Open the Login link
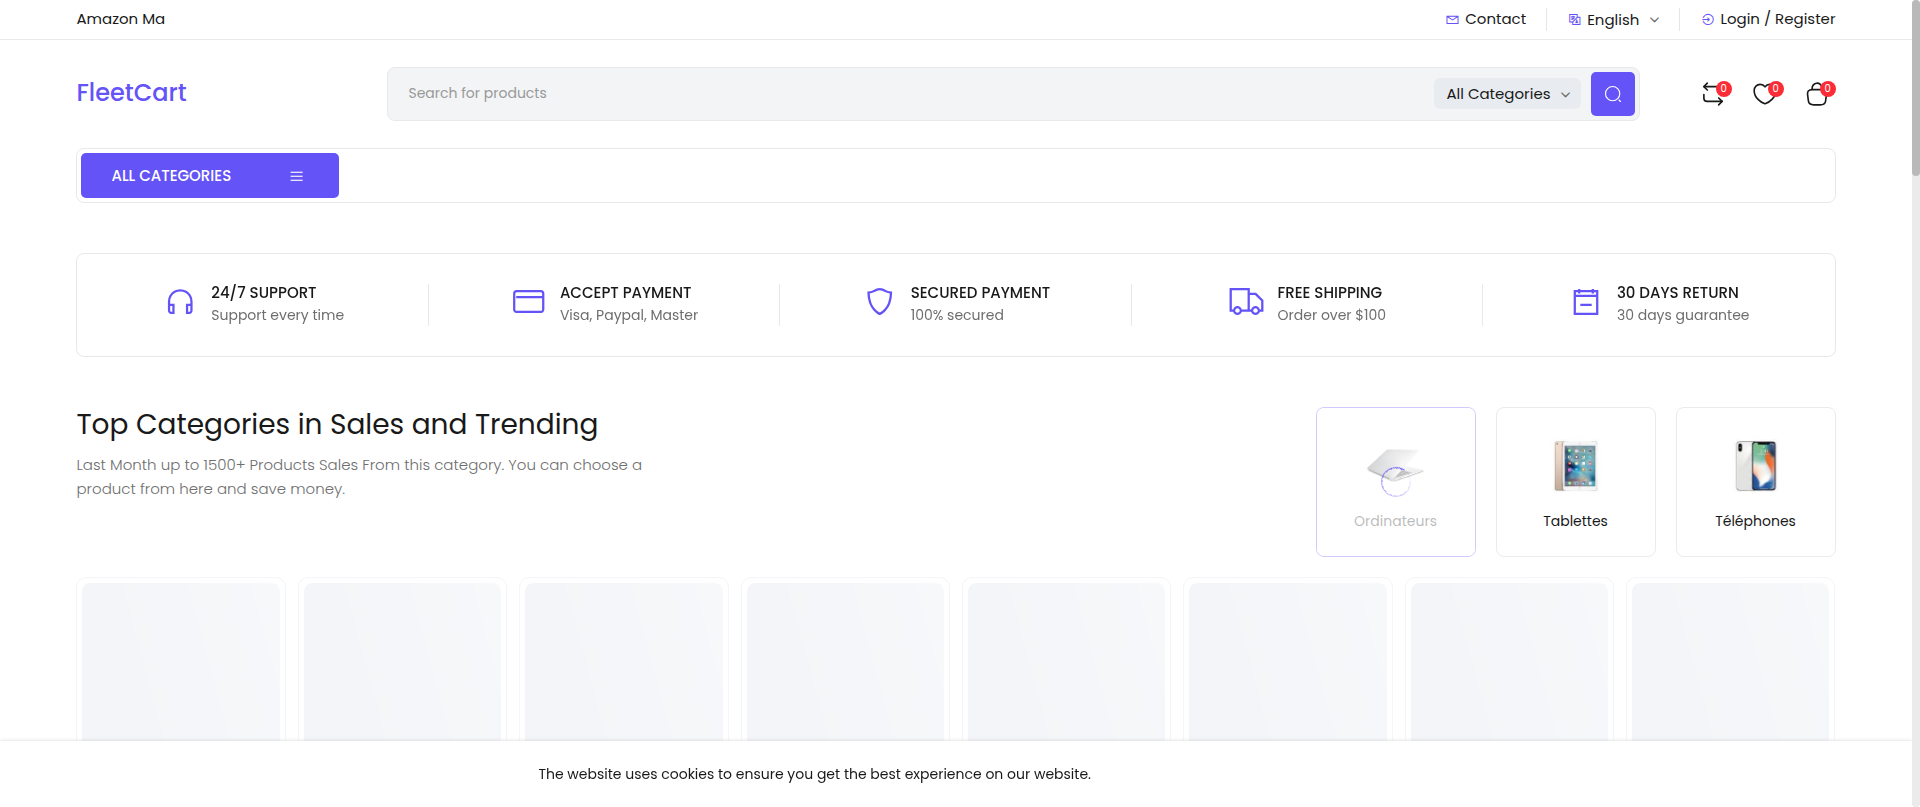The image size is (1920, 807). point(1739,19)
